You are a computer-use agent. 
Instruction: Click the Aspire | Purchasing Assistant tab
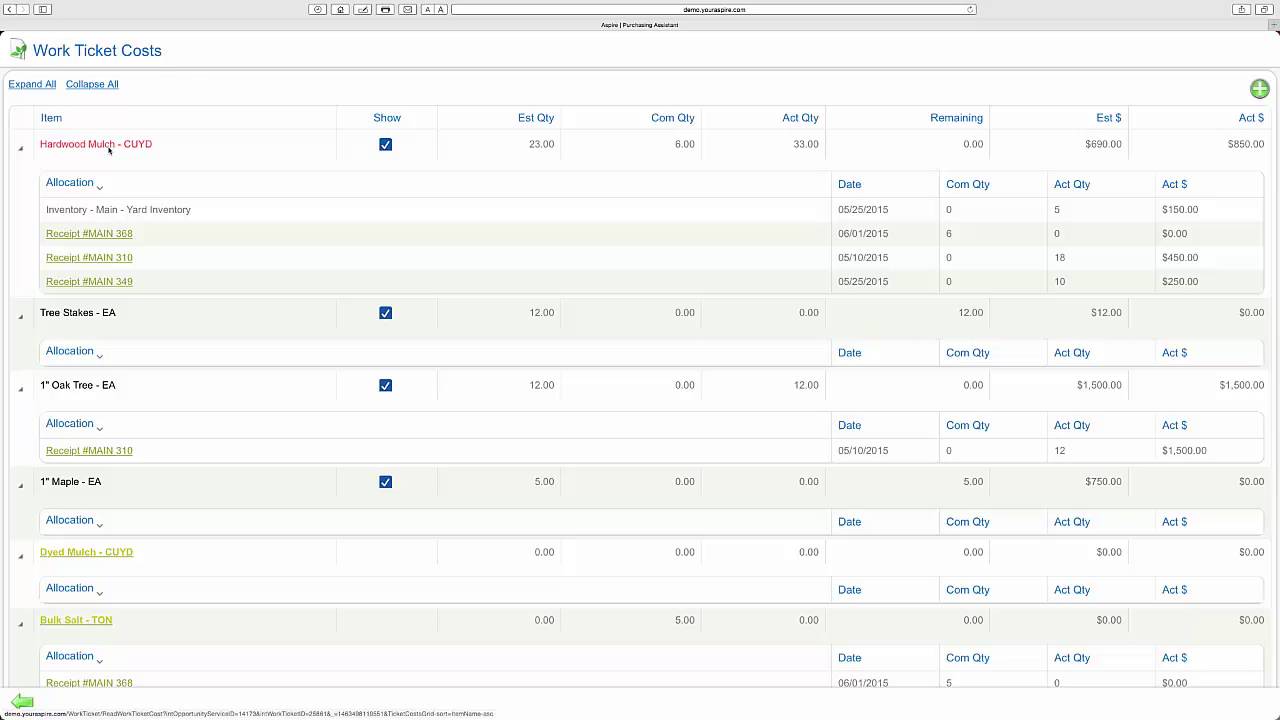640,25
